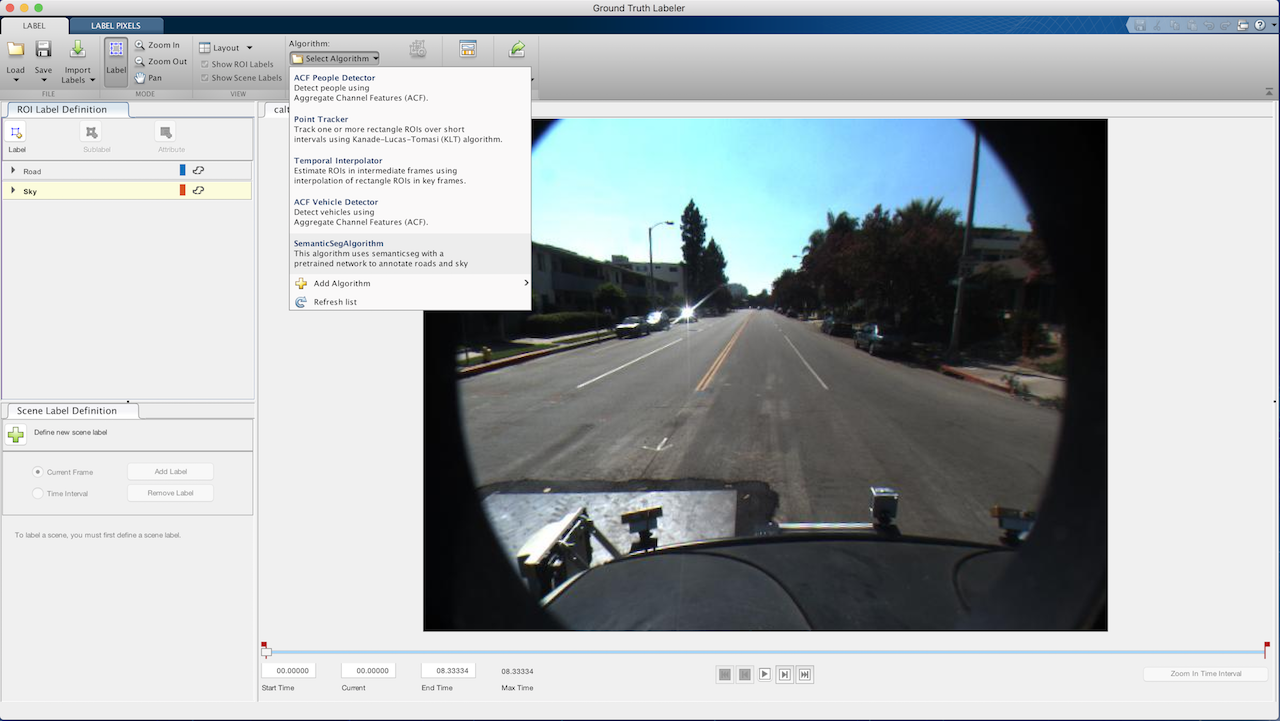The width and height of the screenshot is (1280, 721).
Task: Select the Current Frame radio button
Action: pyautogui.click(x=38, y=472)
